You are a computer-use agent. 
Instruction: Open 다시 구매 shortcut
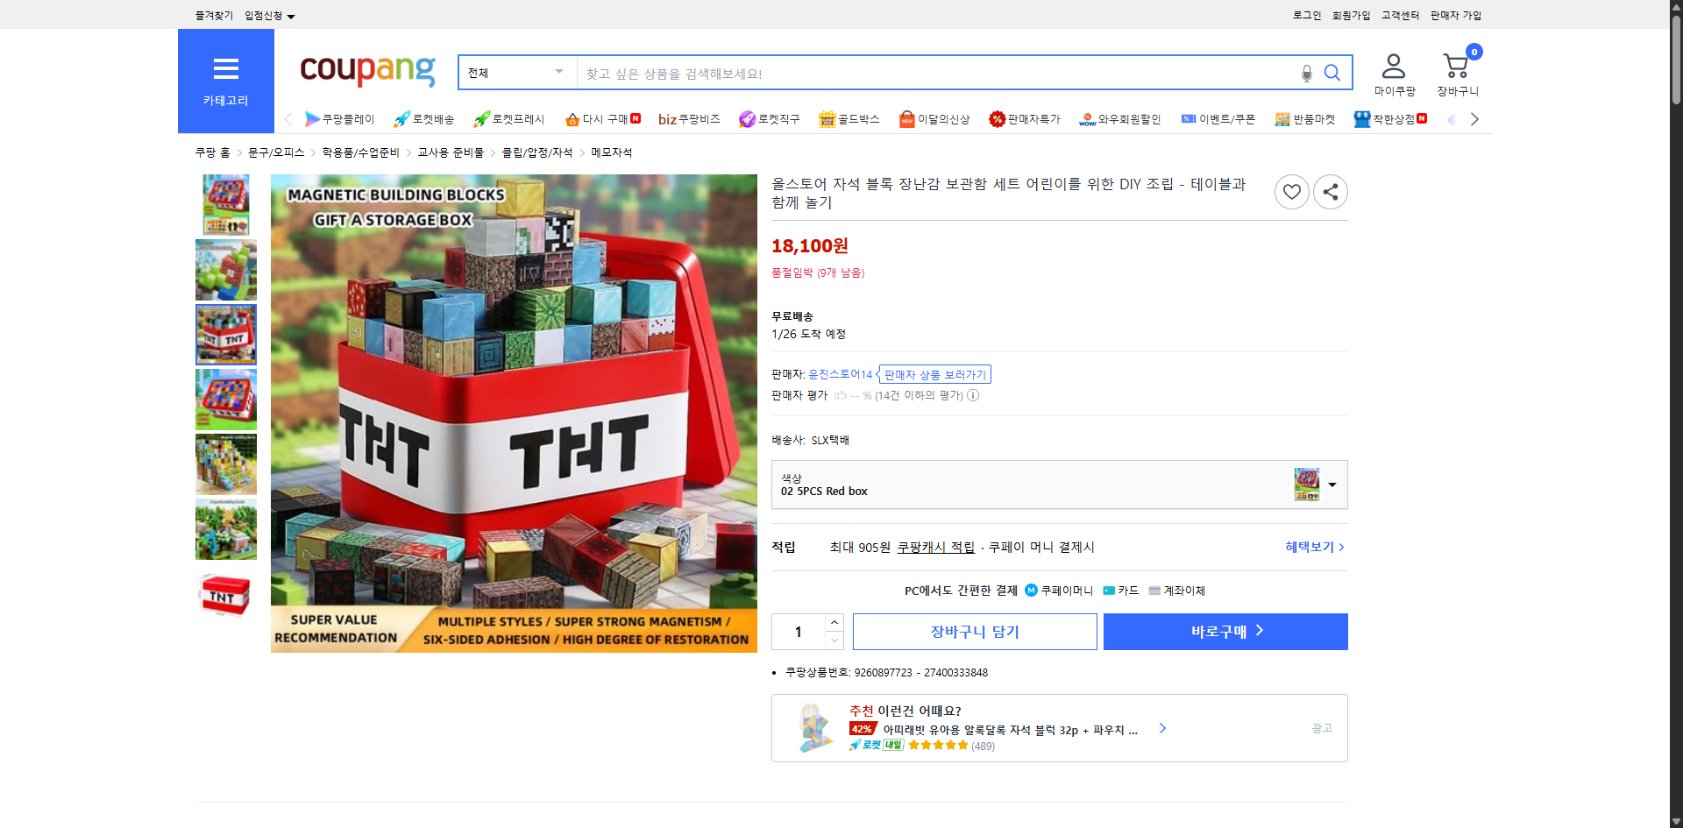[x=603, y=119]
